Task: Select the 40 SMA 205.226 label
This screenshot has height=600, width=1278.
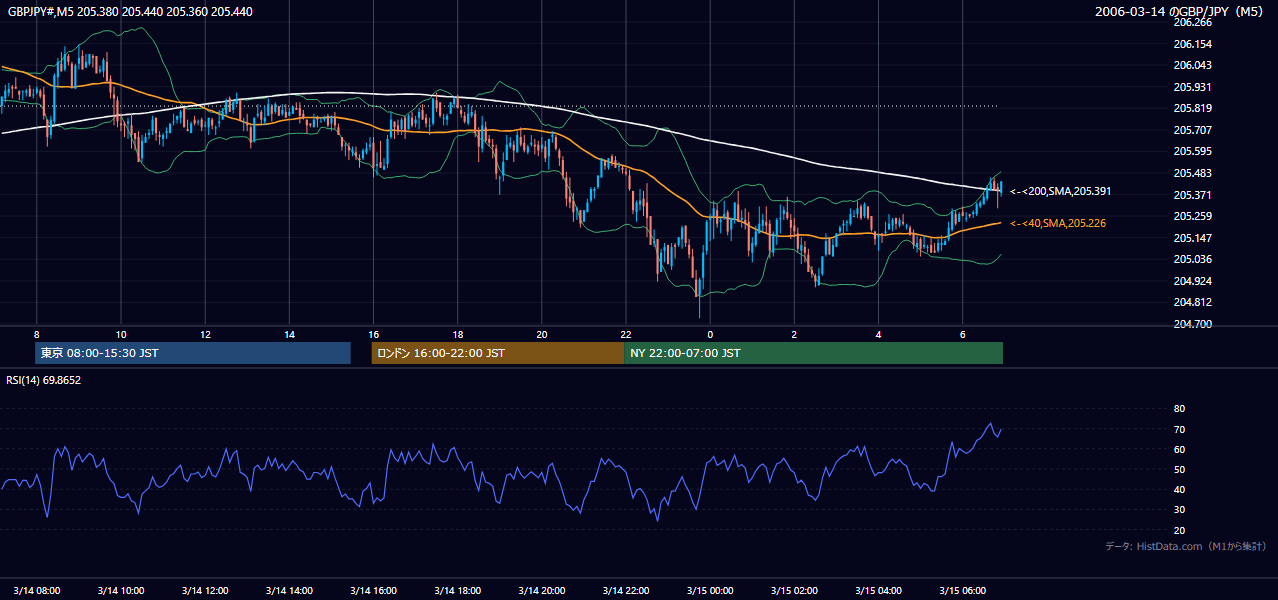Action: [x=1057, y=223]
